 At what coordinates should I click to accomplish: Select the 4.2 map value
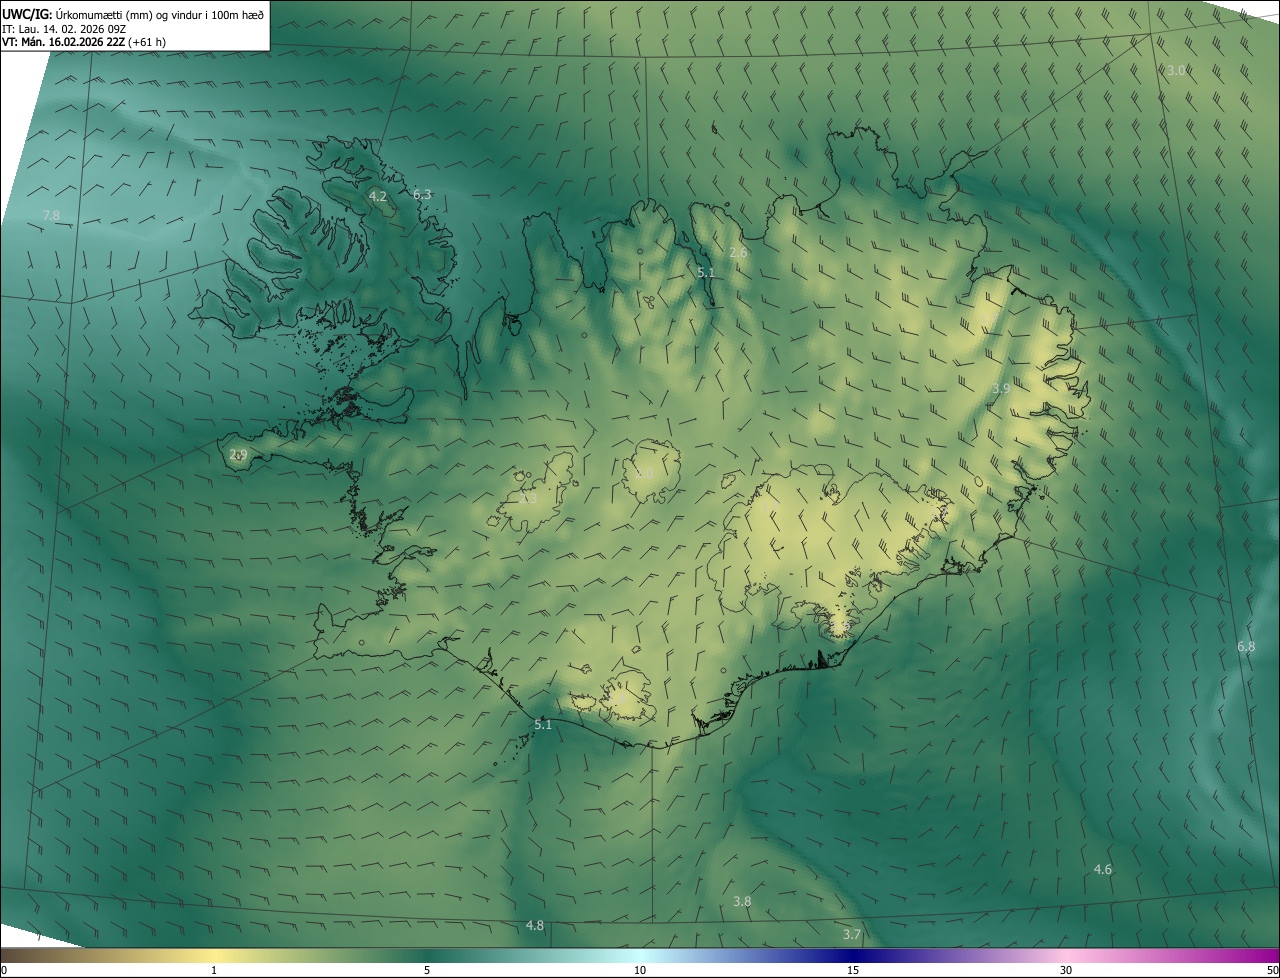pos(377,197)
